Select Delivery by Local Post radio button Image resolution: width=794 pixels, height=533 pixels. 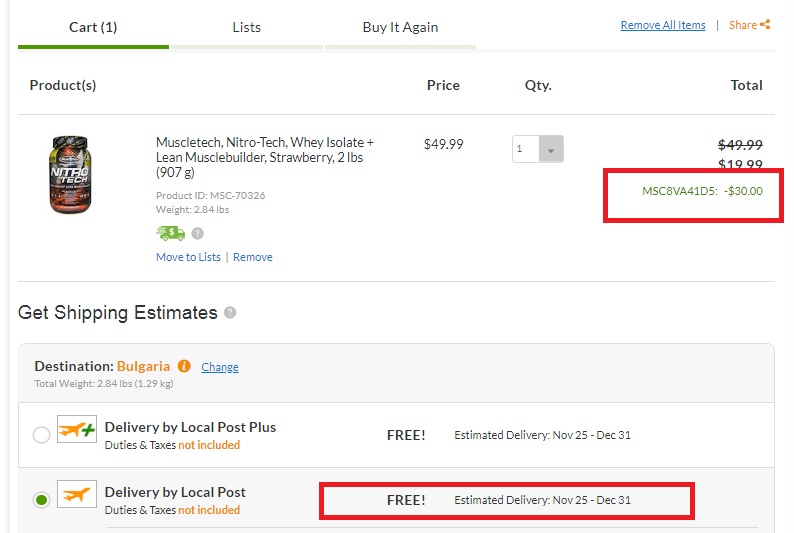pyautogui.click(x=41, y=500)
